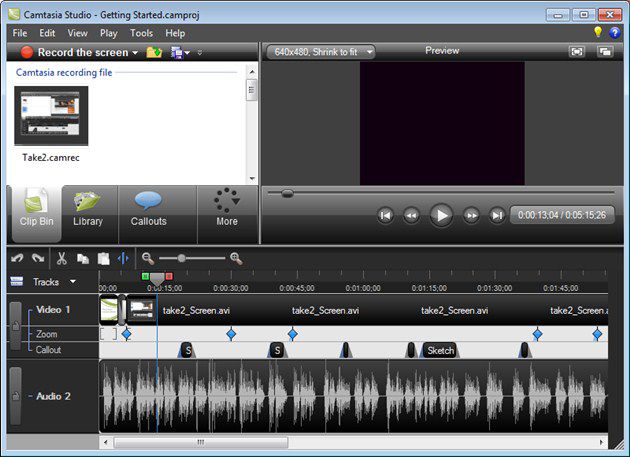Viewport: 630px width, 457px height.
Task: Click the Play button
Action: tap(441, 215)
